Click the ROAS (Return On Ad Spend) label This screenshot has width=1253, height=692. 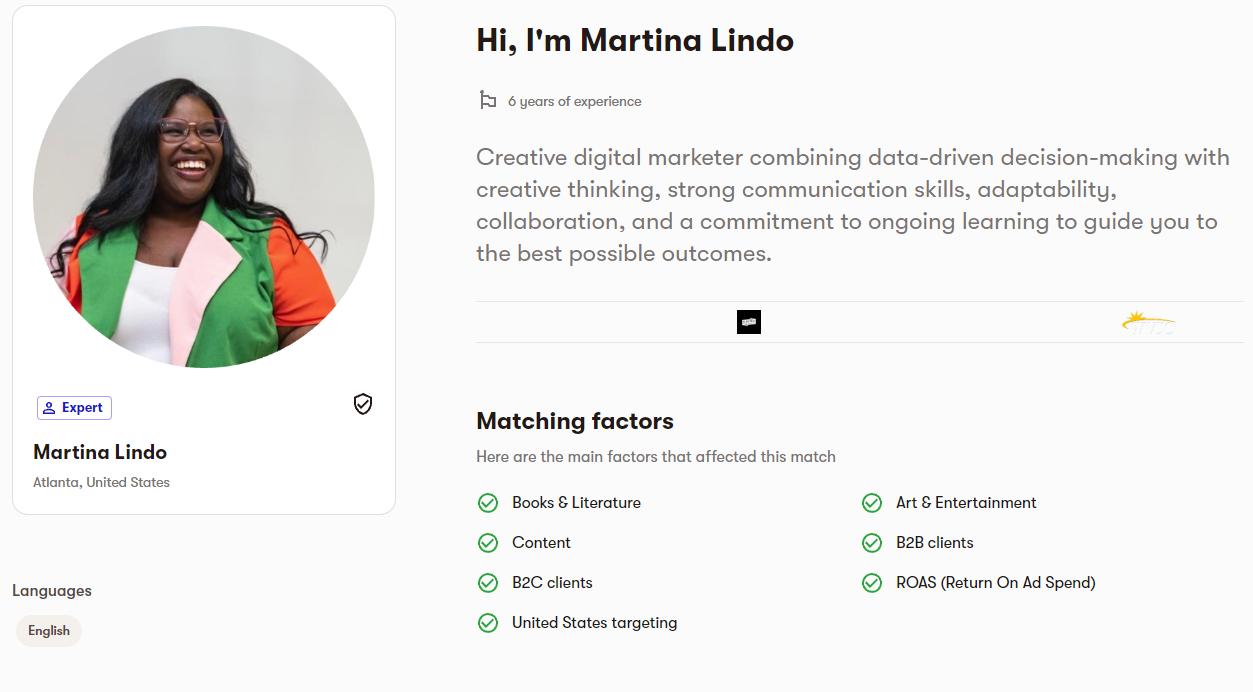(996, 583)
